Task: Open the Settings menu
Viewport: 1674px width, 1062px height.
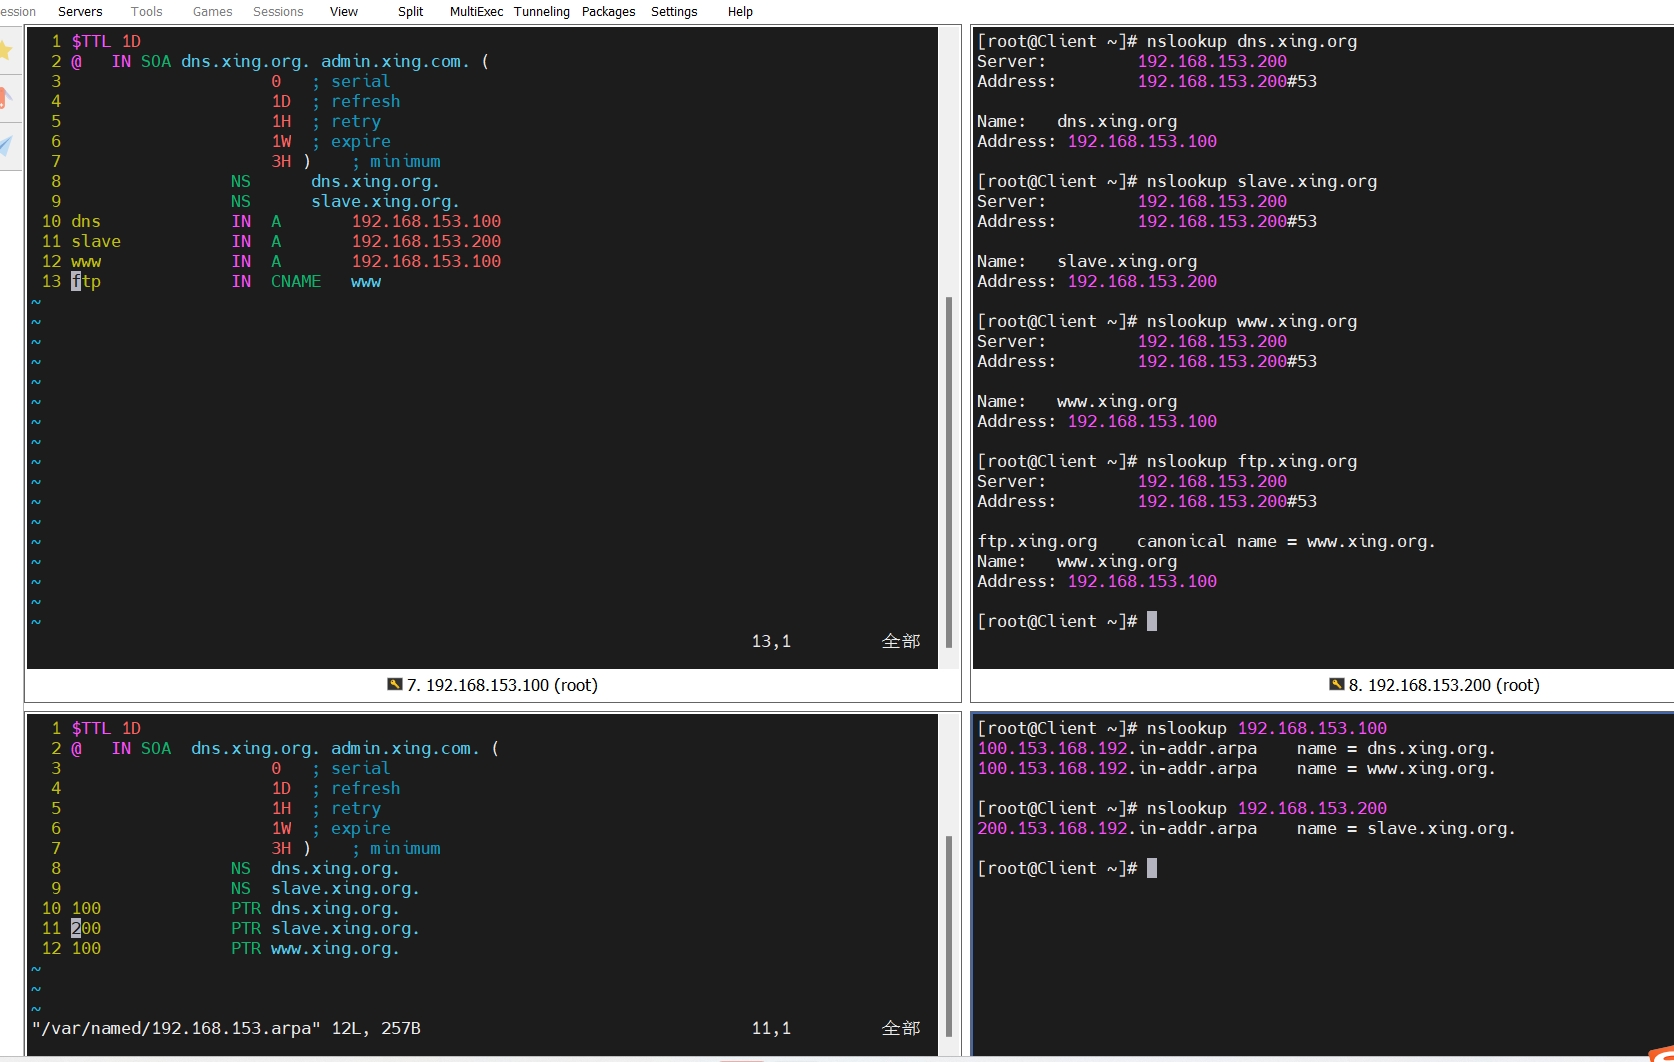Action: 674,11
